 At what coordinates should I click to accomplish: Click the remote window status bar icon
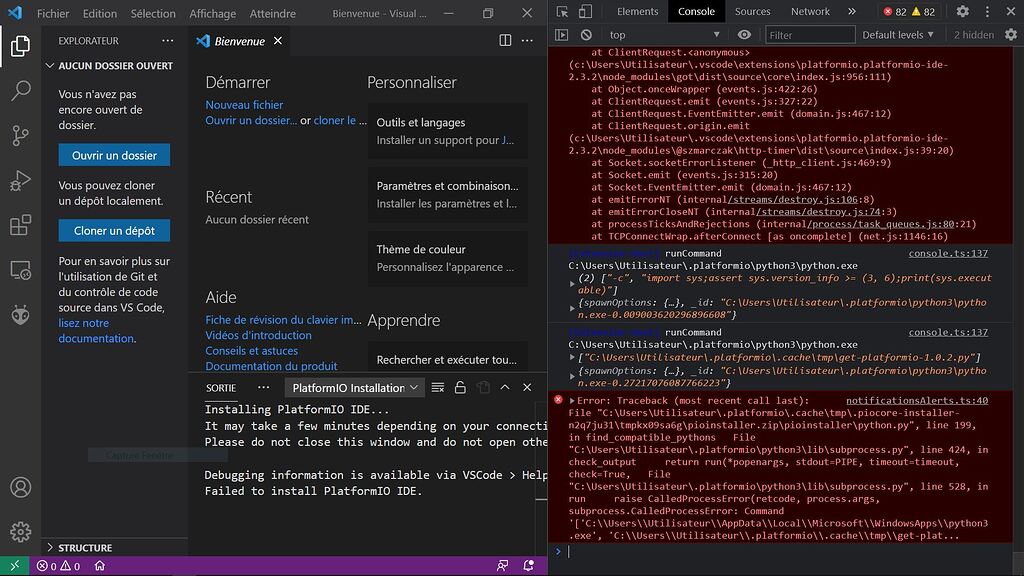click(14, 566)
